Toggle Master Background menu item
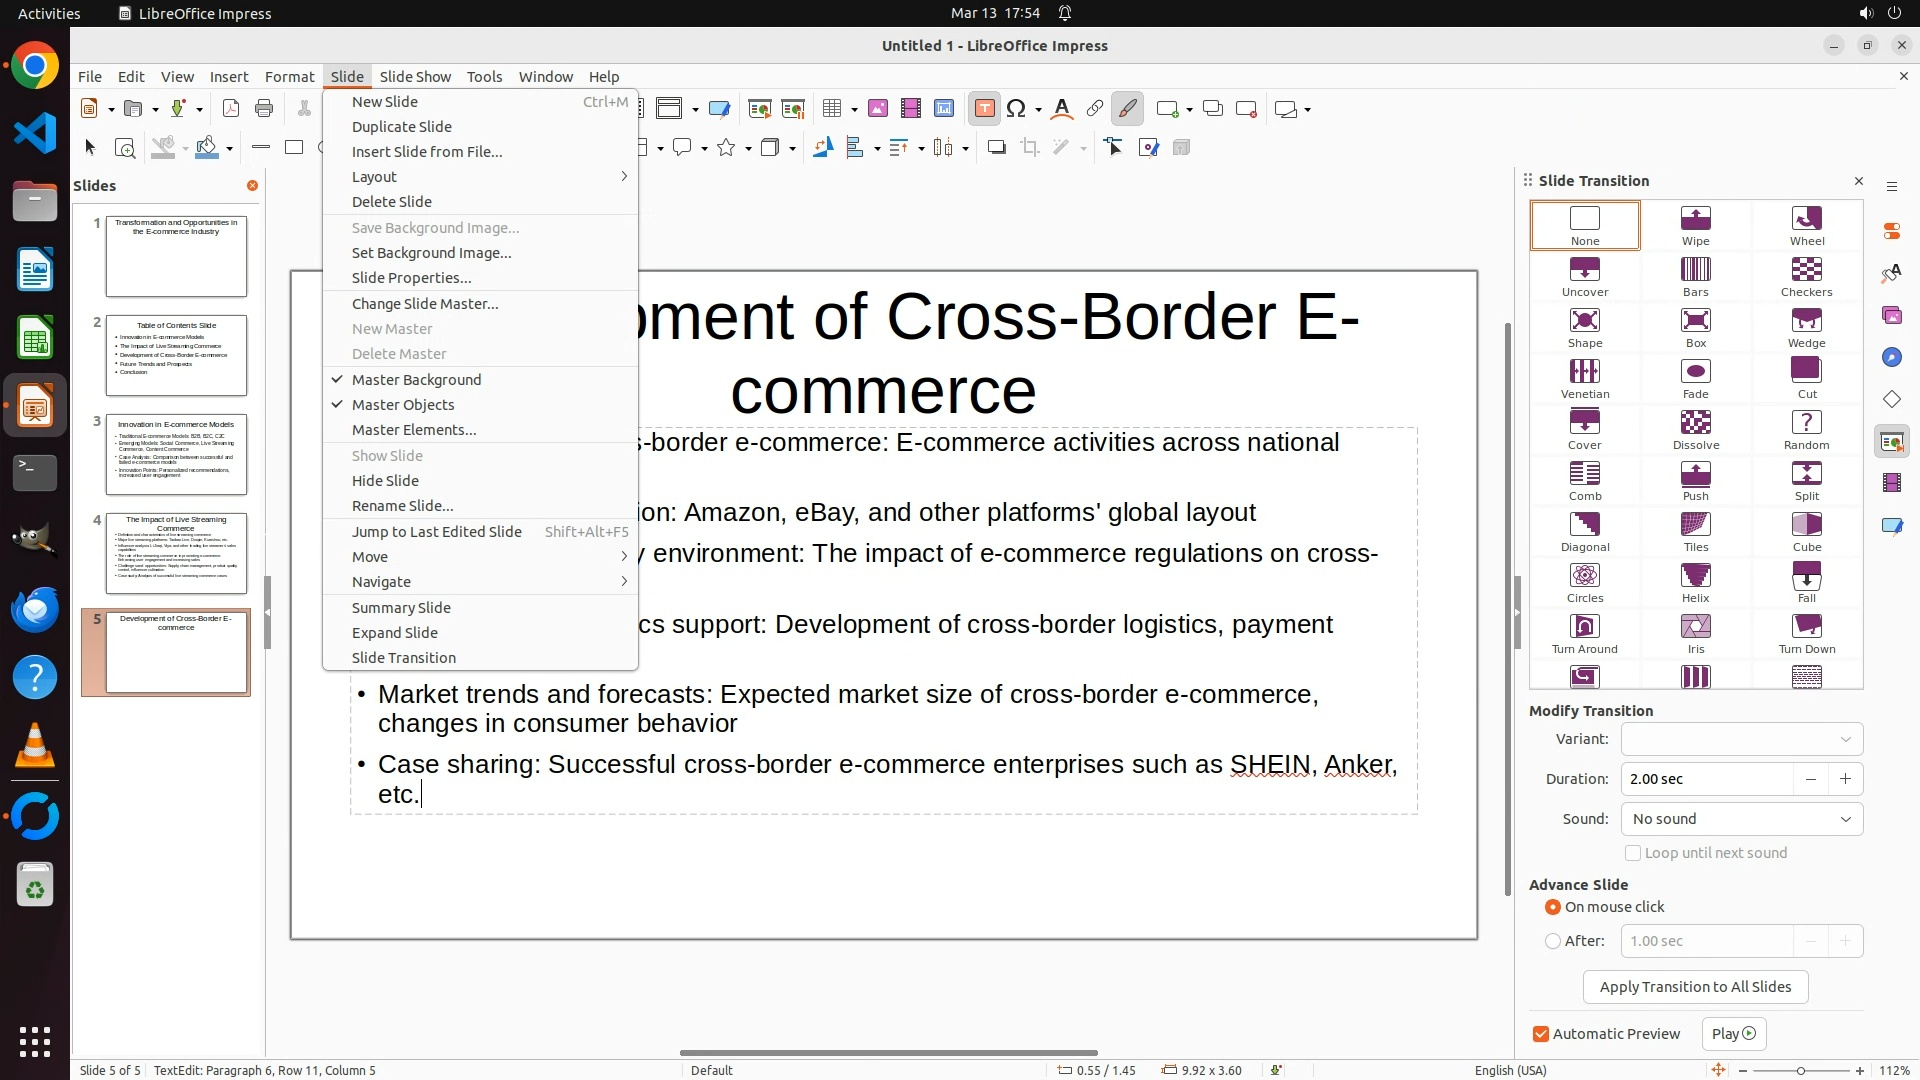 coord(416,380)
